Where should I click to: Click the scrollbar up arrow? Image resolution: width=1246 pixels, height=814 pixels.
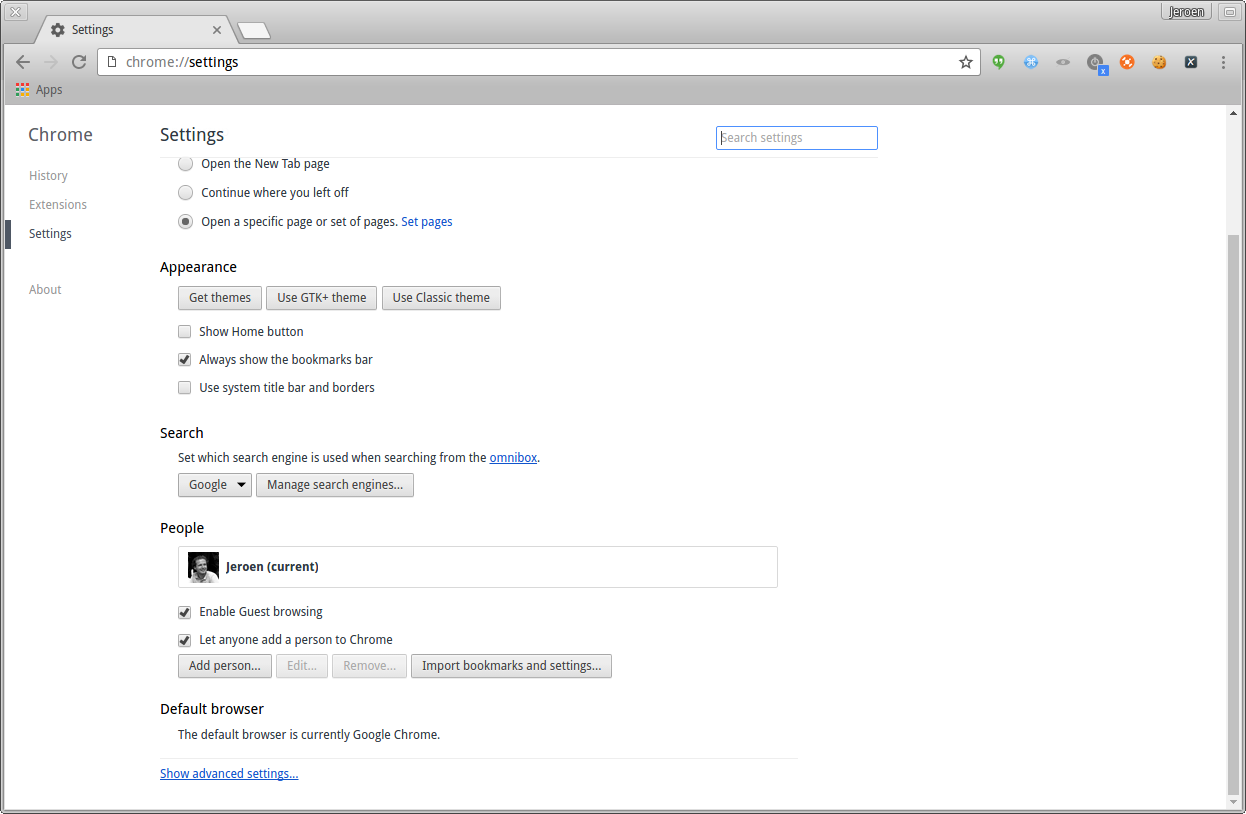coord(1233,113)
